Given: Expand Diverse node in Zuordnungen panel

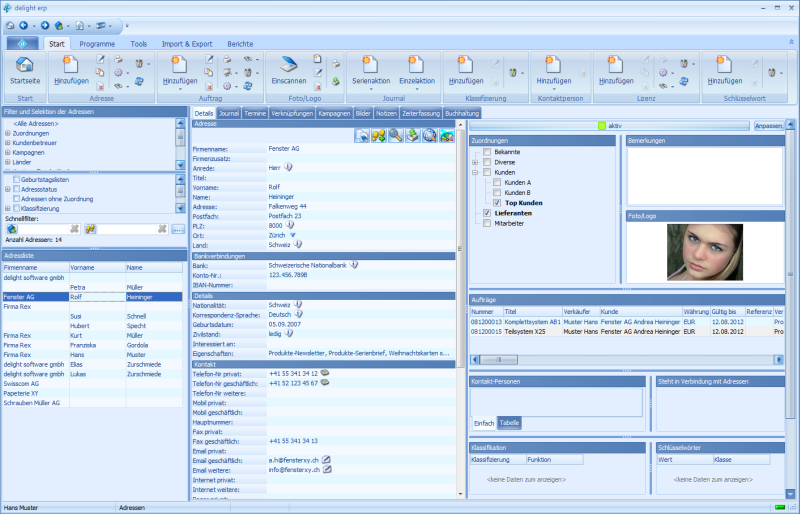Looking at the screenshot, I should pos(475,162).
